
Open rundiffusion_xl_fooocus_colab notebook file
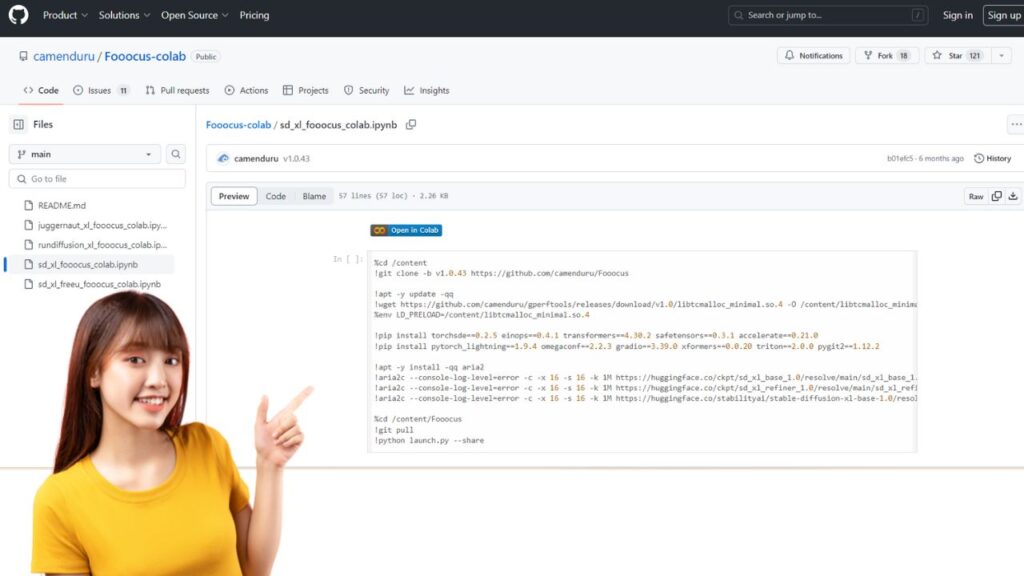[103, 245]
